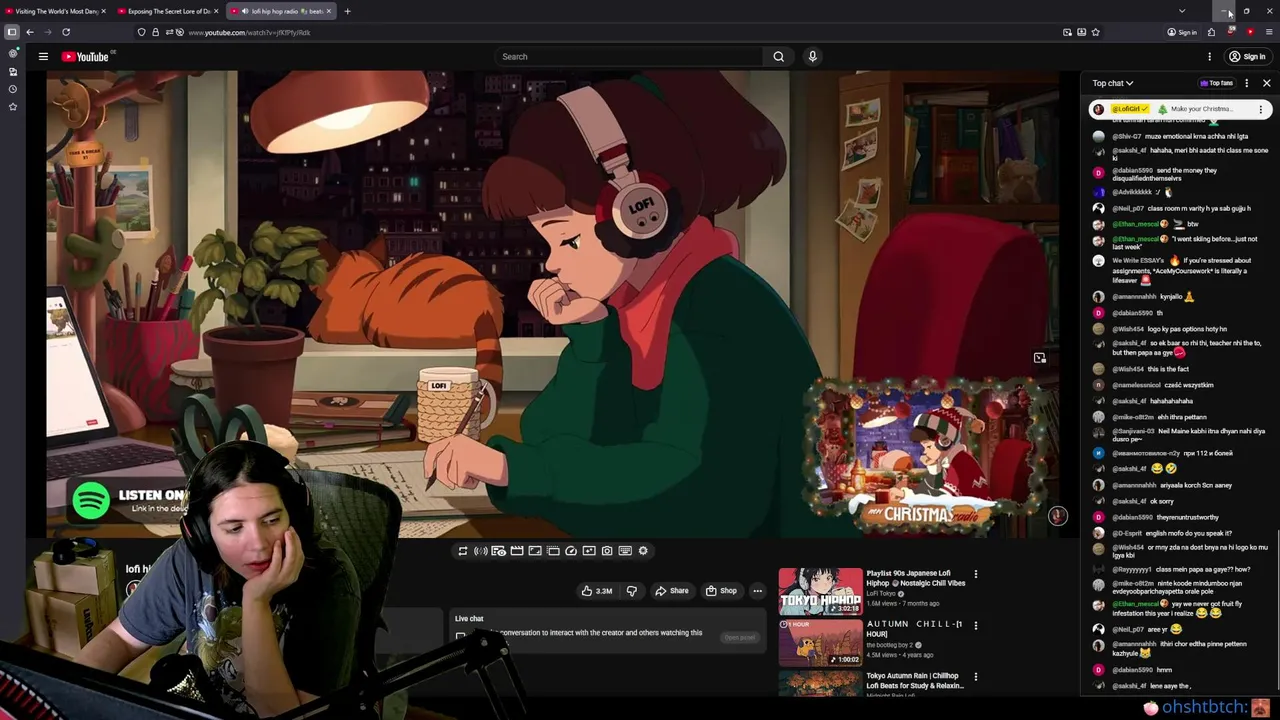Image resolution: width=1280 pixels, height=720 pixels.
Task: Toggle the dashed-border player size icon
Action: click(x=553, y=551)
